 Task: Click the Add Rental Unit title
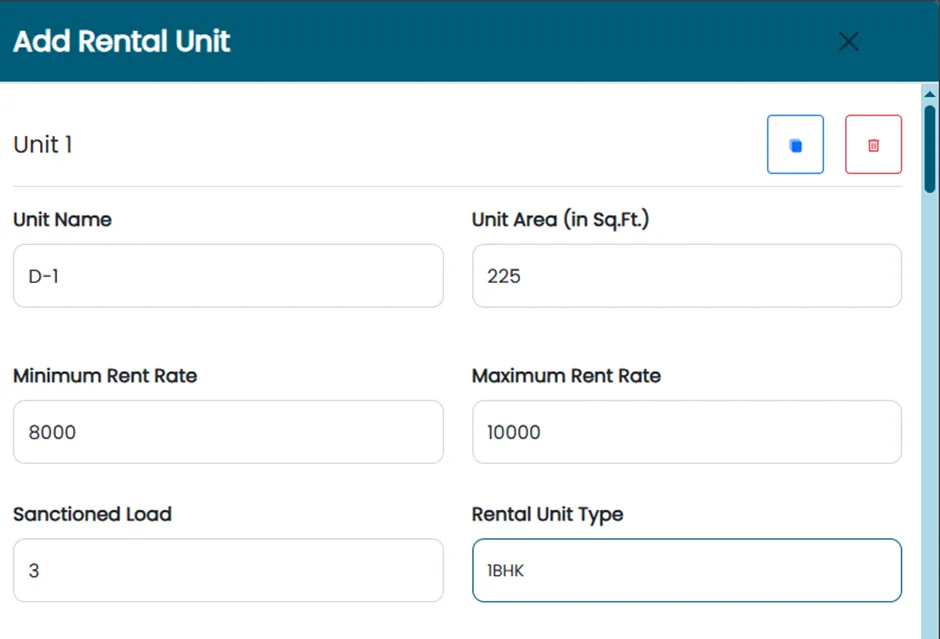tap(122, 41)
